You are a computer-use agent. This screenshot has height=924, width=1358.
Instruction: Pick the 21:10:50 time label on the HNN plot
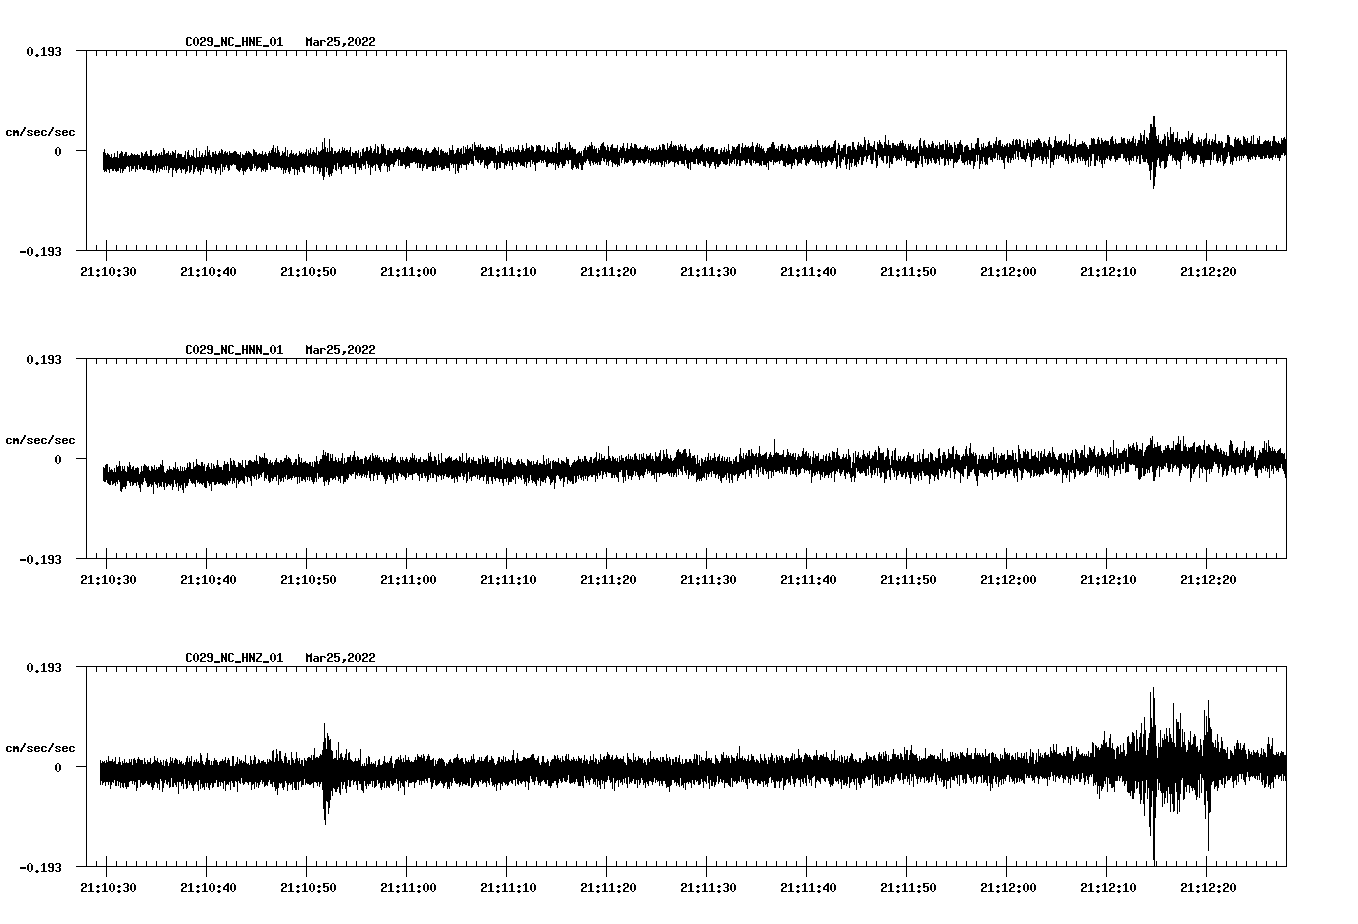[x=308, y=580]
